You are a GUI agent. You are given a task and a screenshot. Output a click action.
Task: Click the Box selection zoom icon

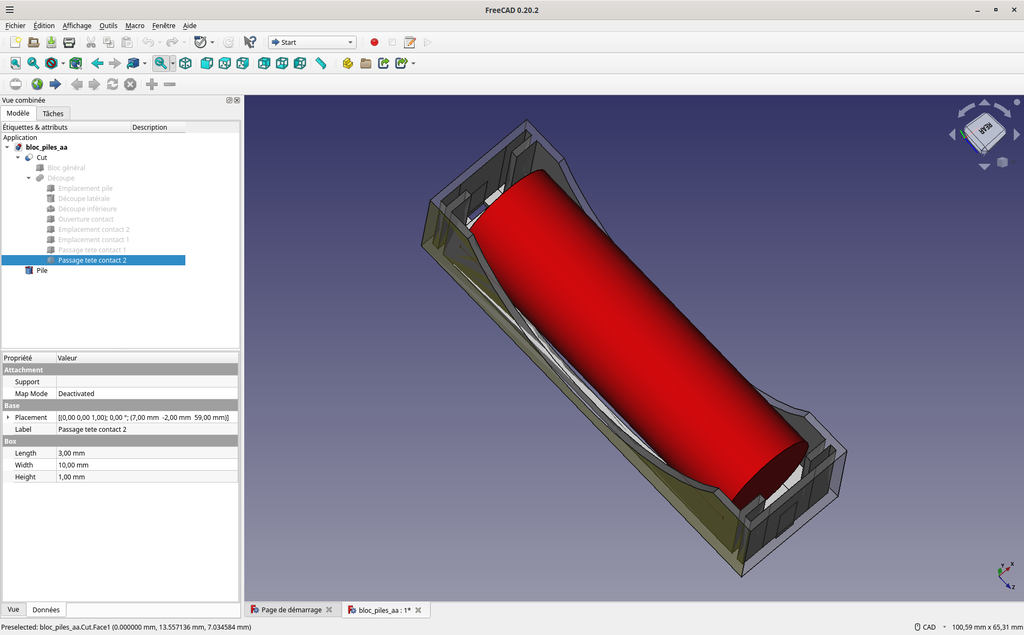(162, 63)
